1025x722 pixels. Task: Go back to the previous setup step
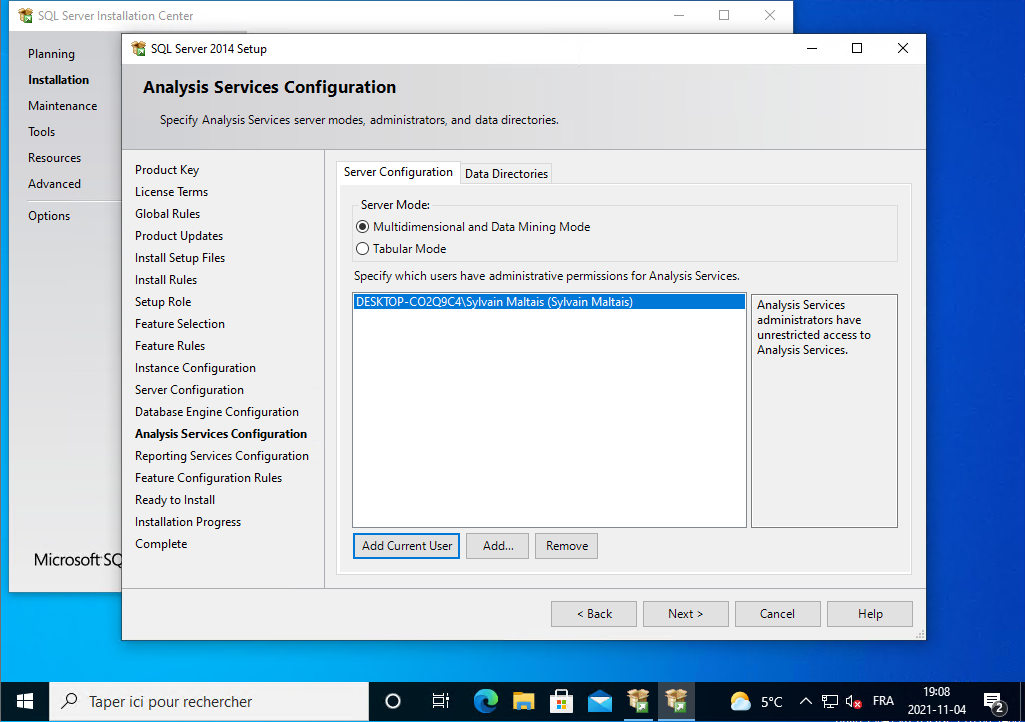click(594, 614)
